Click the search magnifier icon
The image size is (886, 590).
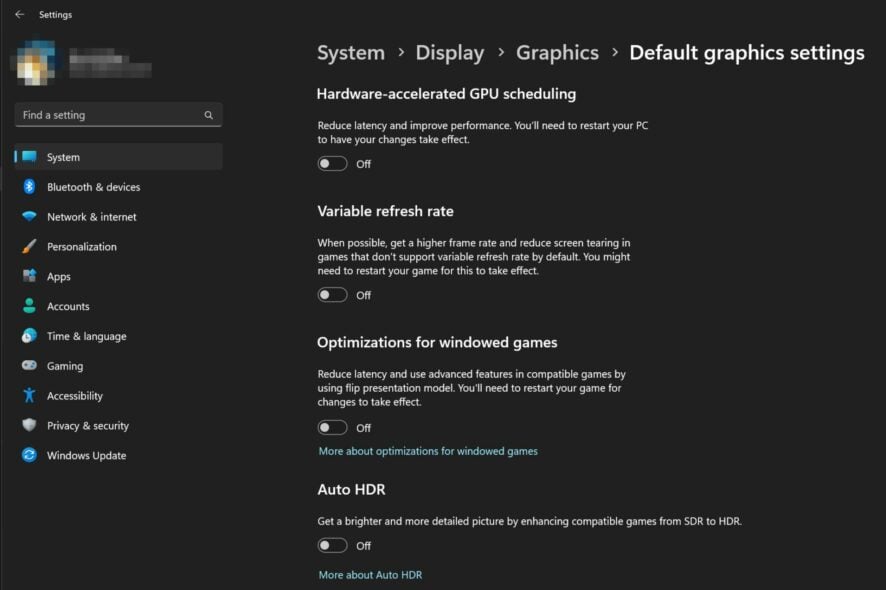pyautogui.click(x=209, y=115)
